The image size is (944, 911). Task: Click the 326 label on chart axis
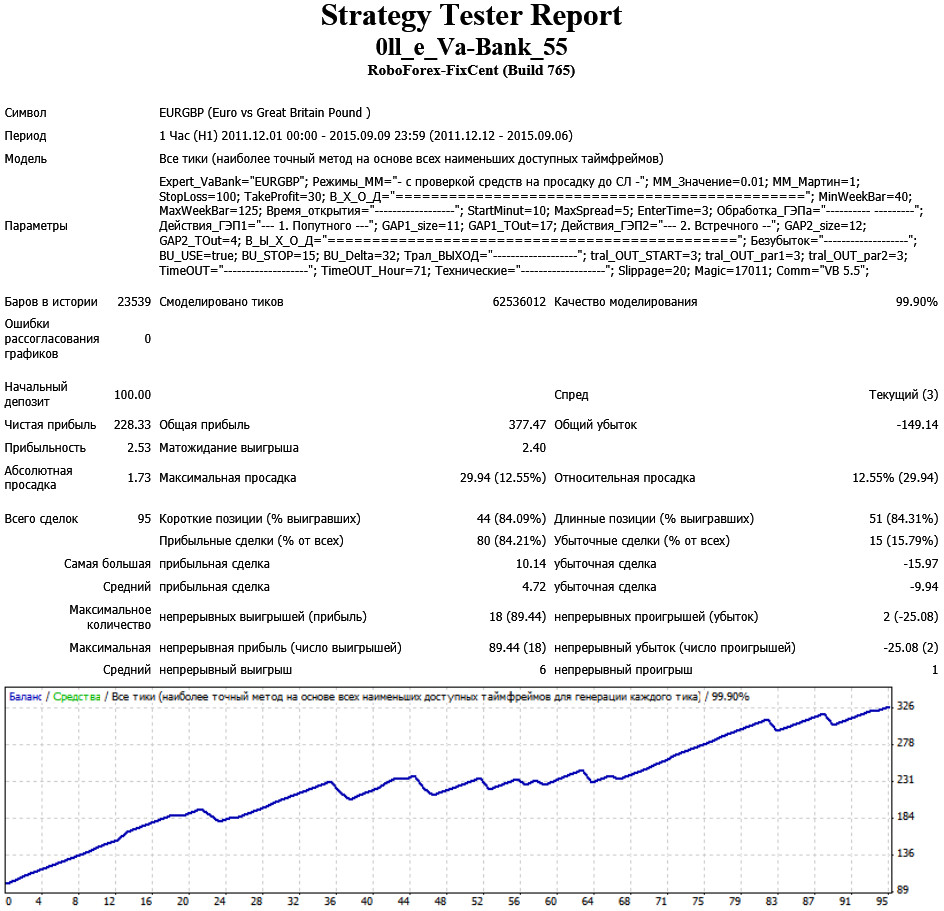point(905,706)
